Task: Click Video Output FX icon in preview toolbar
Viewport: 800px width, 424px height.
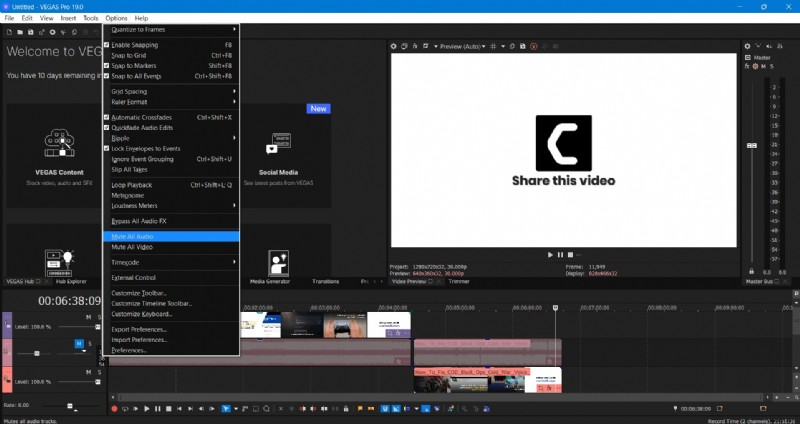Action: tap(415, 46)
